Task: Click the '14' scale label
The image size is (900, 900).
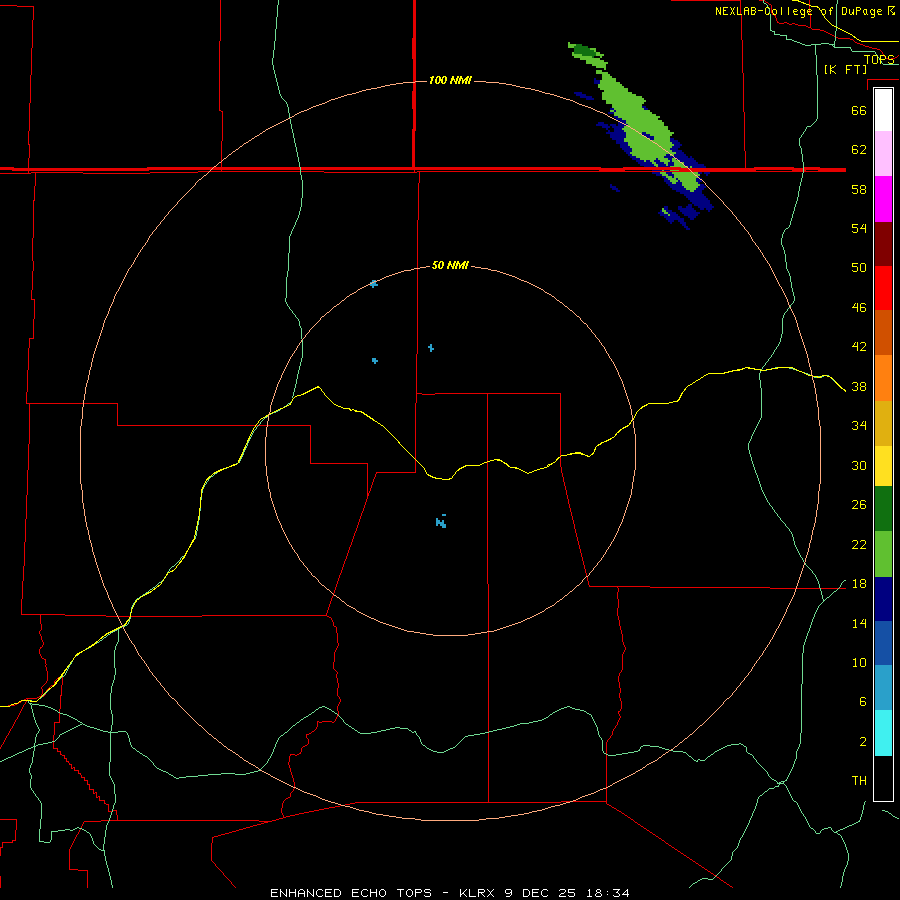Action: click(859, 623)
